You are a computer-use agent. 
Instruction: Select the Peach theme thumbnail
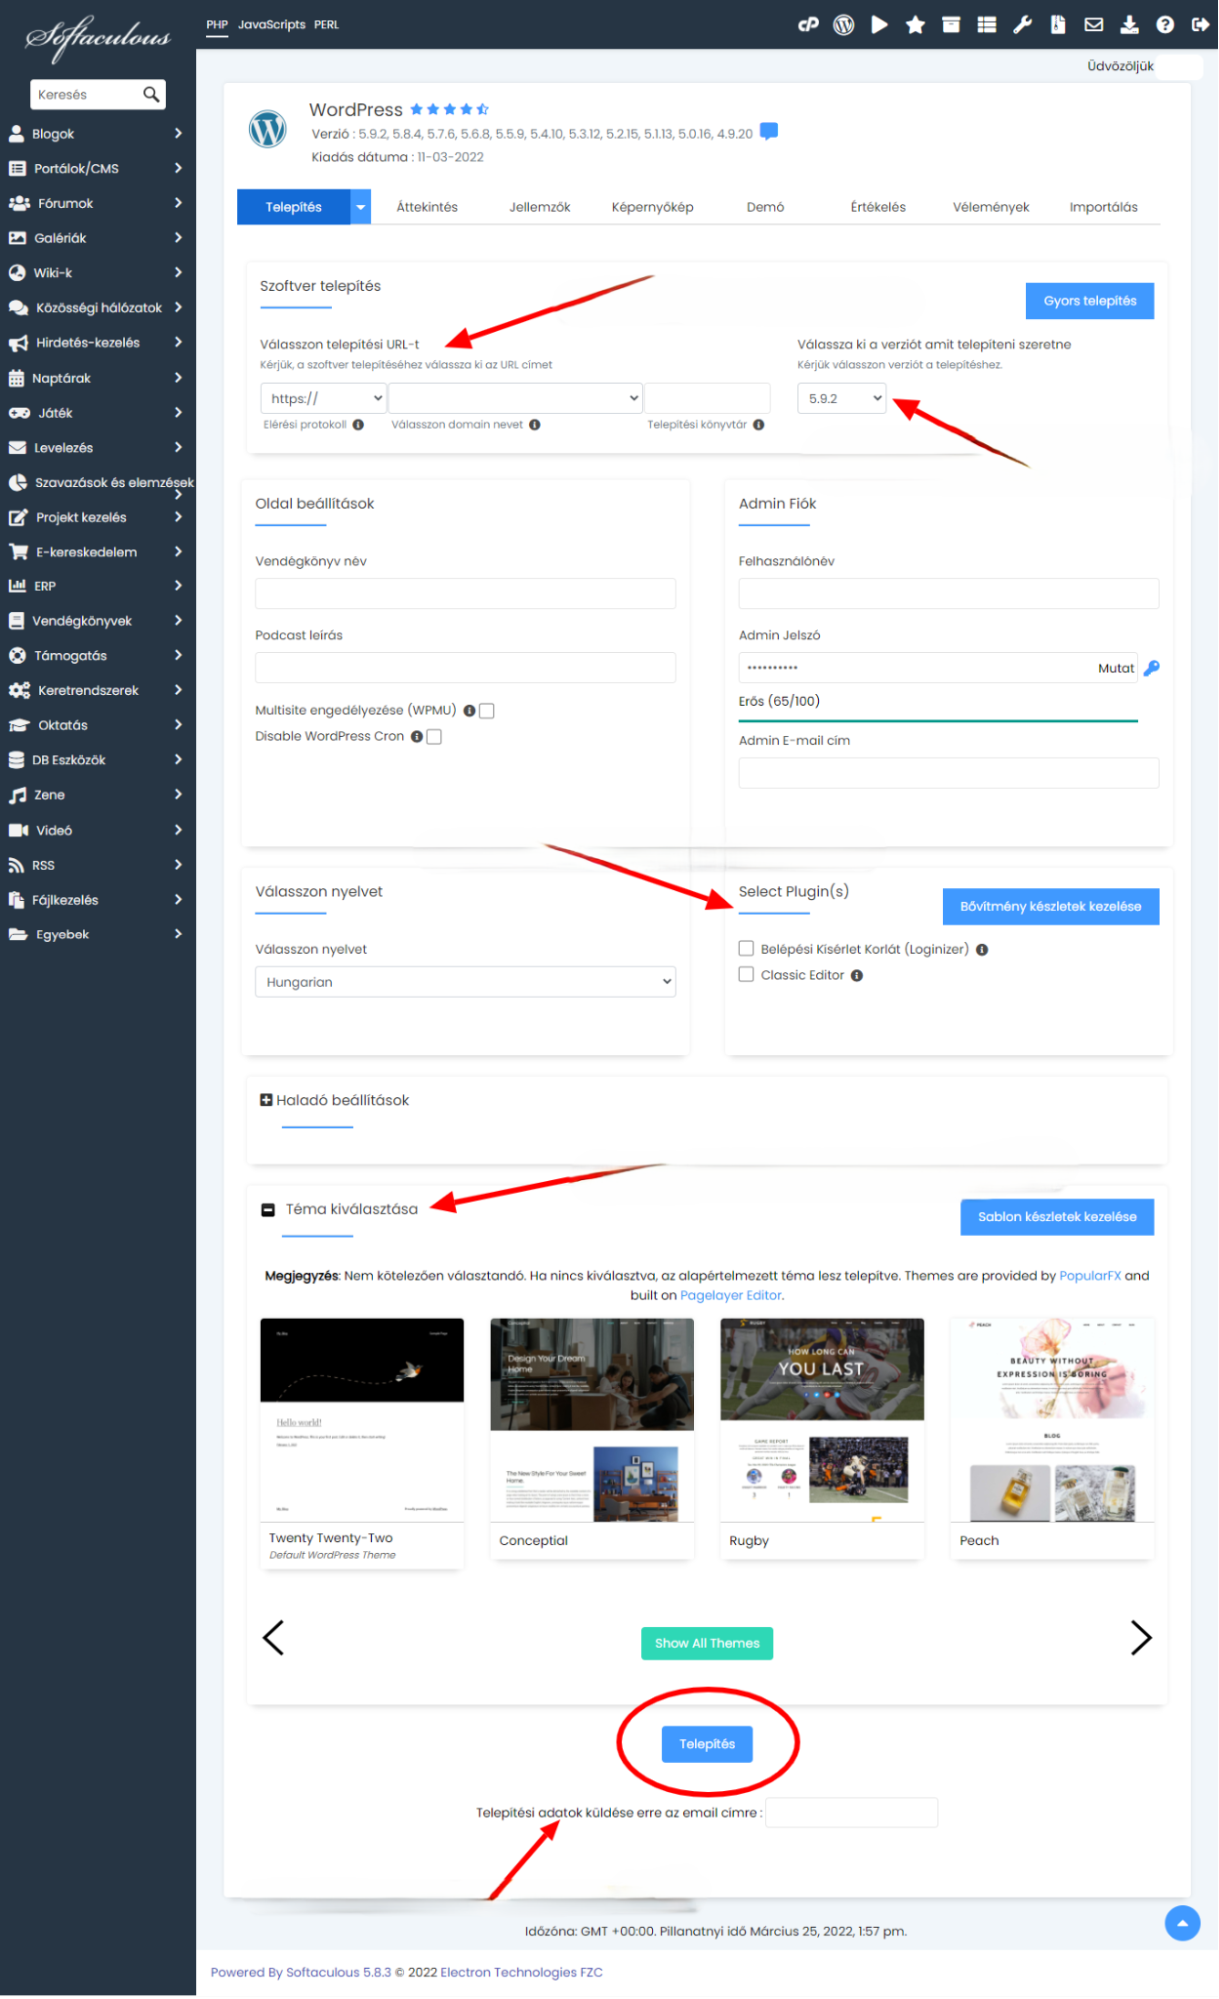1052,1421
